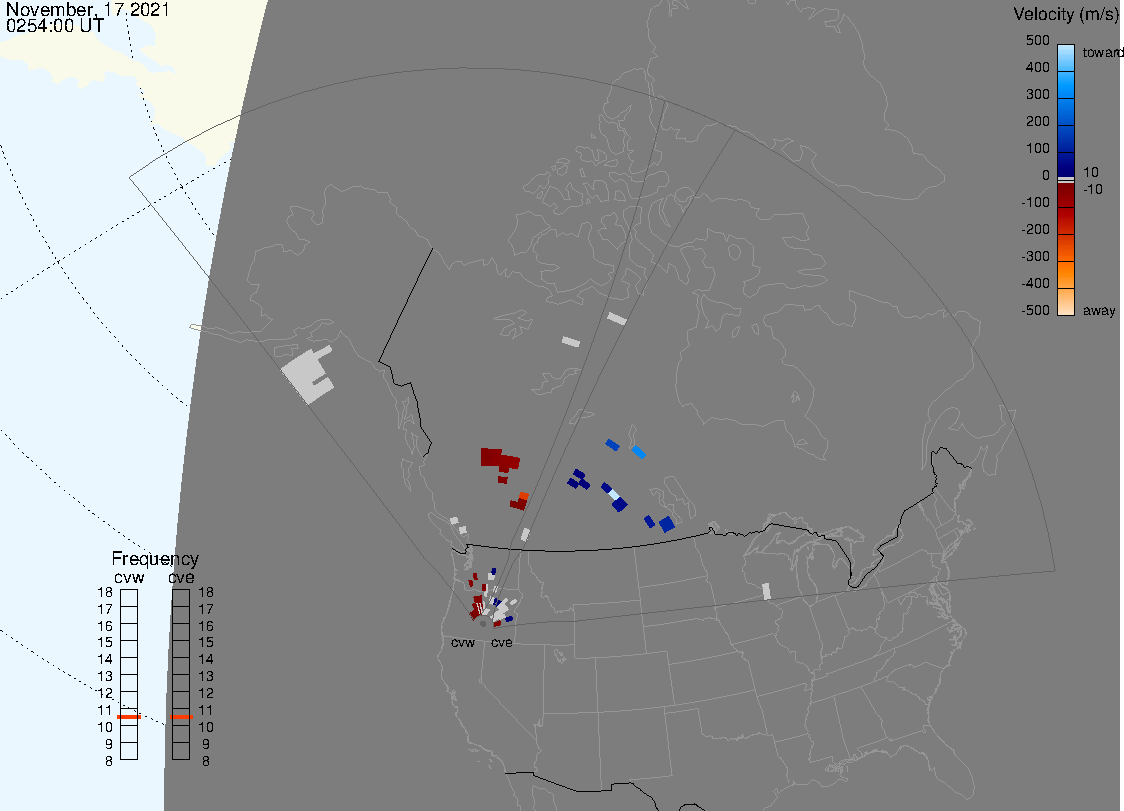Viewport: 1124px width, 811px height.
Task: Click the grey radar station dot above cvw label
Action: (483, 623)
